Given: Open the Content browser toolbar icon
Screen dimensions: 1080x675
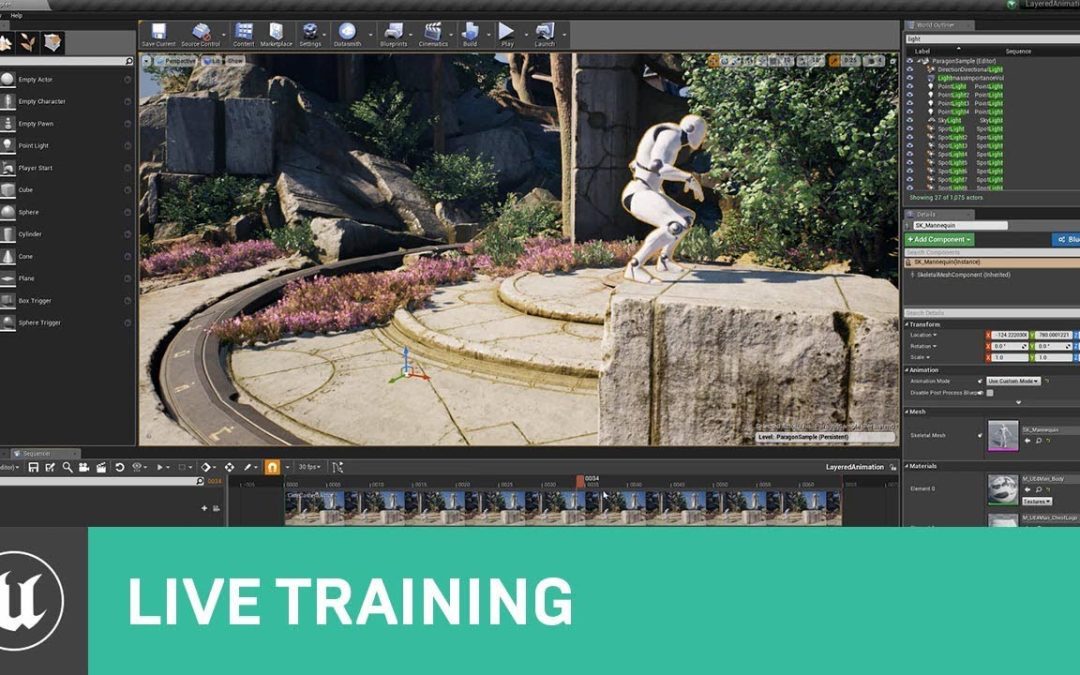Looking at the screenshot, I should coord(244,32).
